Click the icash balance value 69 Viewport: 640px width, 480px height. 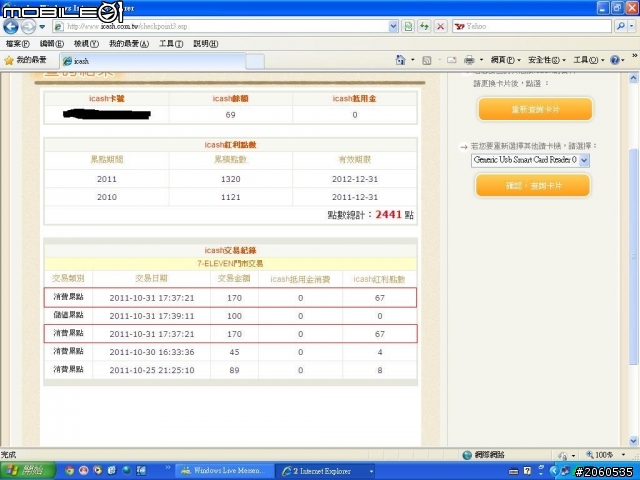click(x=231, y=115)
